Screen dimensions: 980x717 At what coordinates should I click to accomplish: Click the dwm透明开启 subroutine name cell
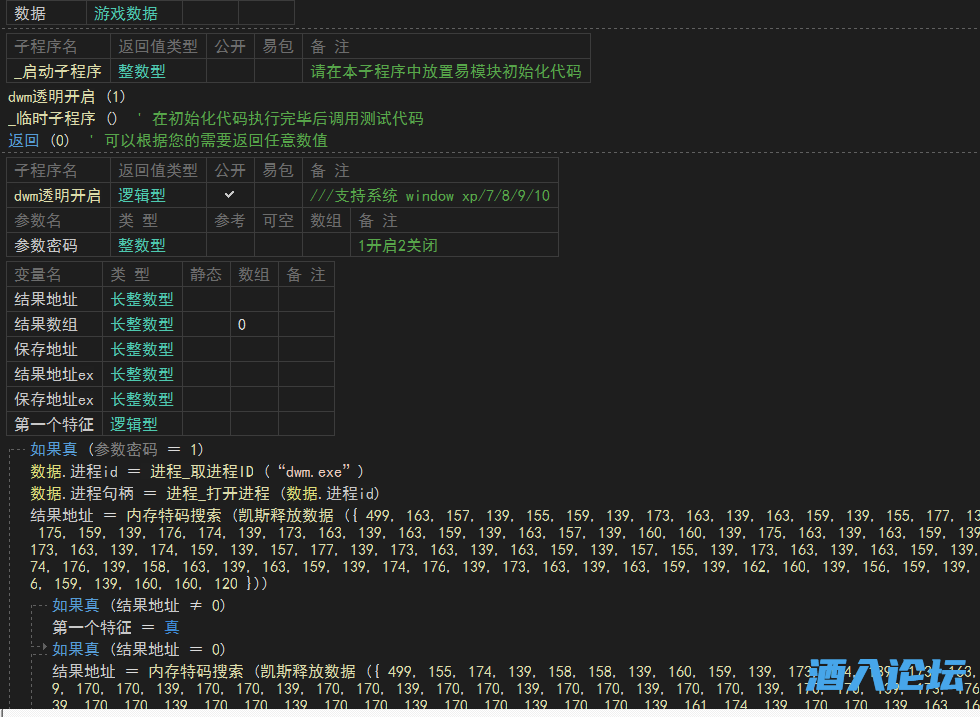point(58,195)
